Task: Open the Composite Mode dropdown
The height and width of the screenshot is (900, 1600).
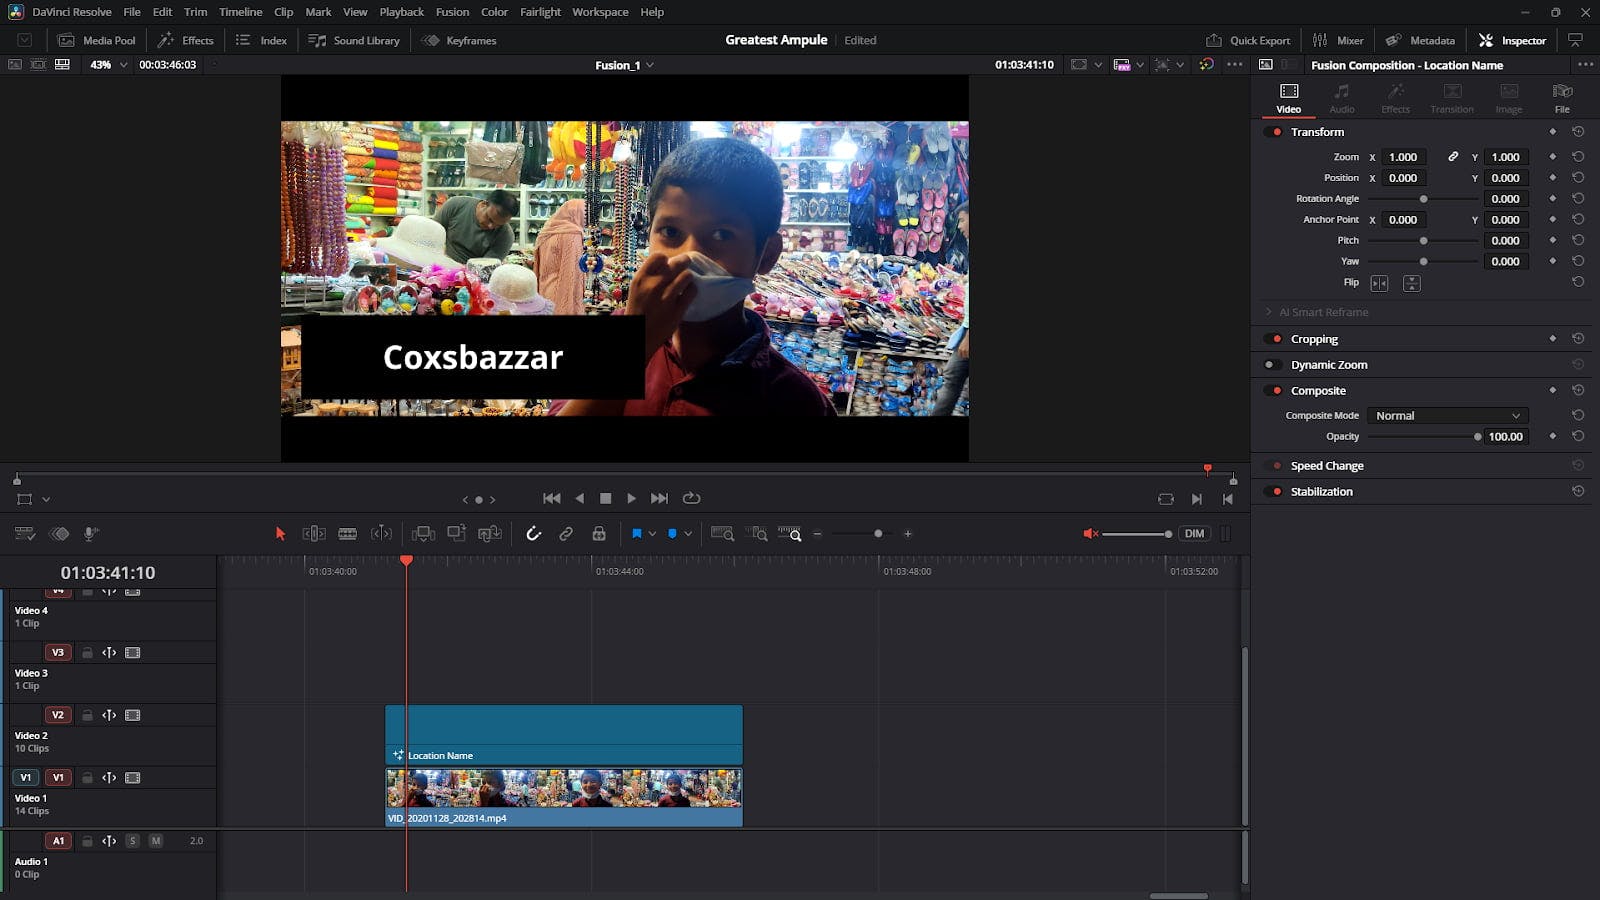Action: (1447, 416)
